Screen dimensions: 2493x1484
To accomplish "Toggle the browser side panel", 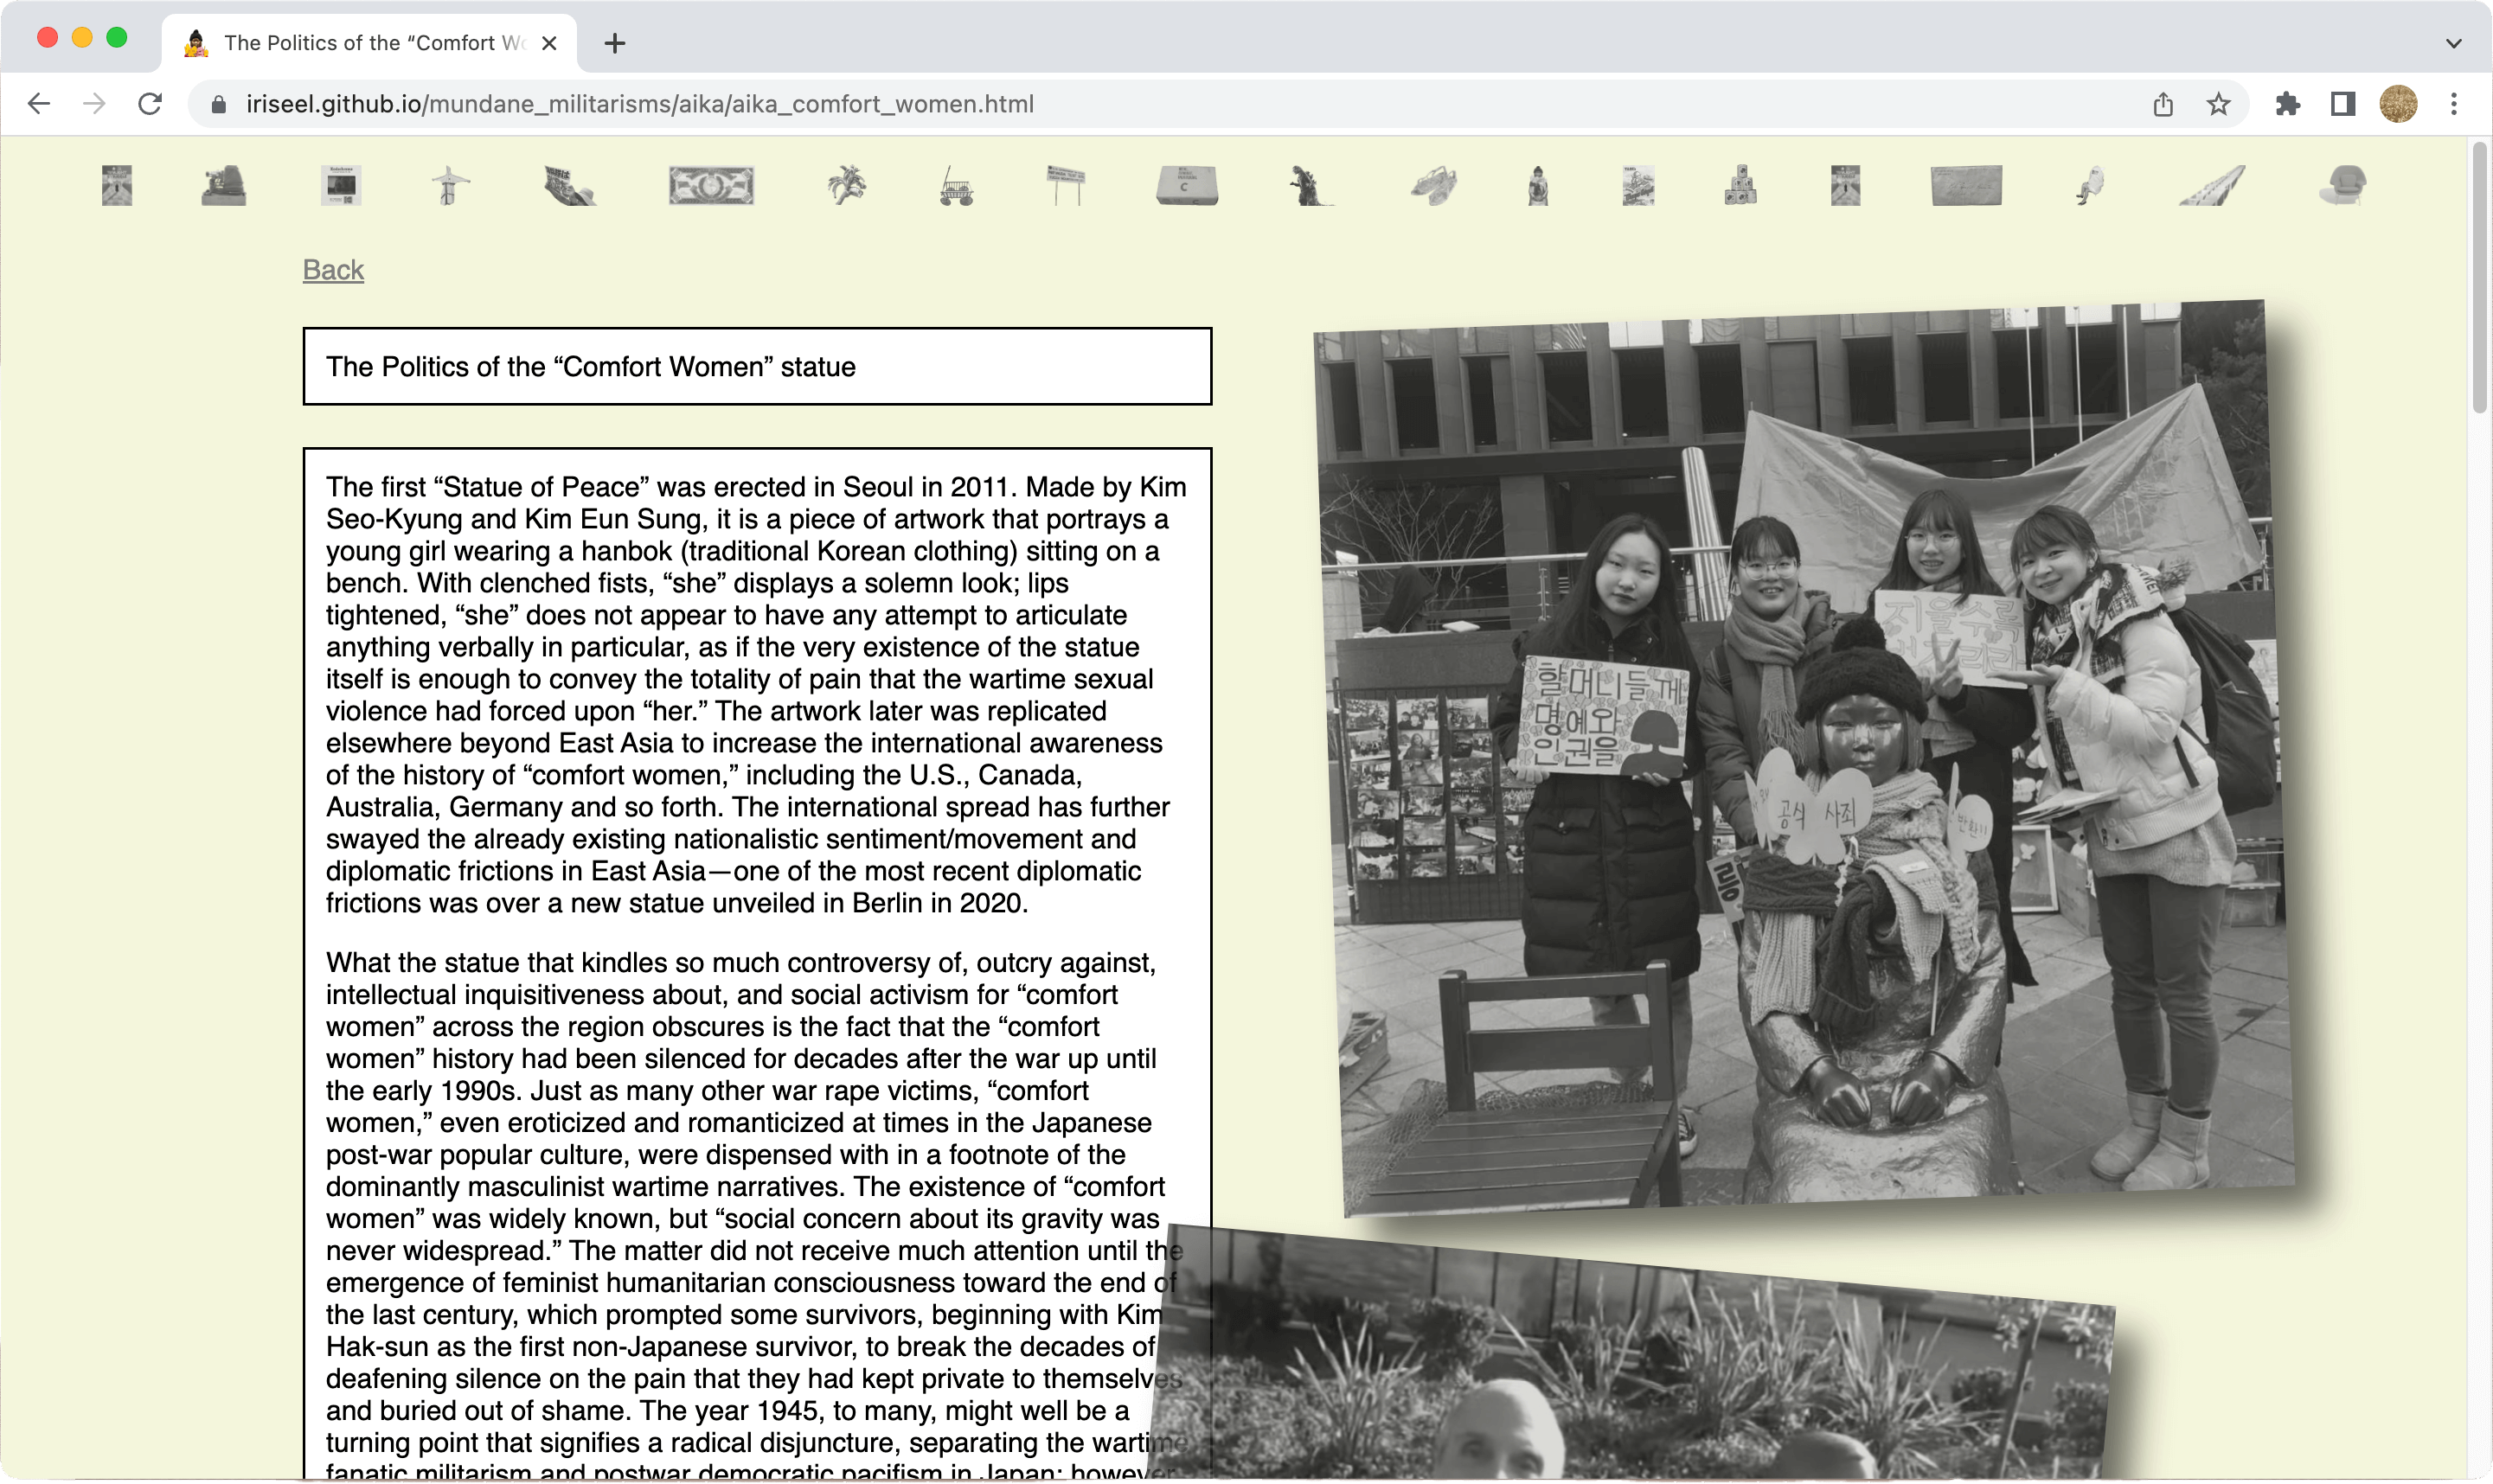I will [2342, 104].
